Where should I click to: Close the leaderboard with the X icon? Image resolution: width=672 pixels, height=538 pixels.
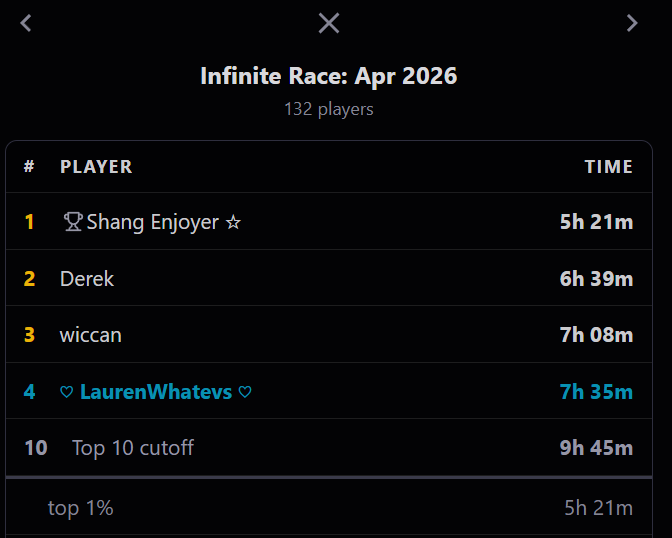(329, 23)
